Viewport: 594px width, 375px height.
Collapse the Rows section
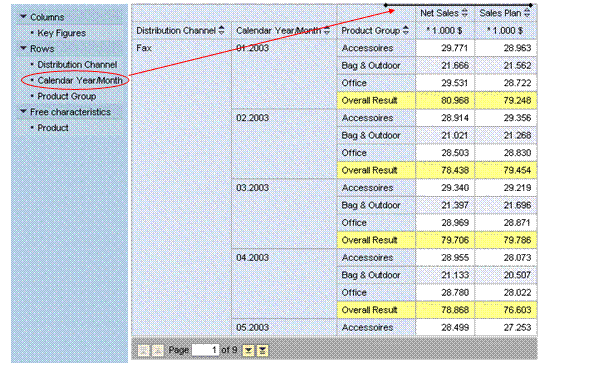pyautogui.click(x=23, y=48)
